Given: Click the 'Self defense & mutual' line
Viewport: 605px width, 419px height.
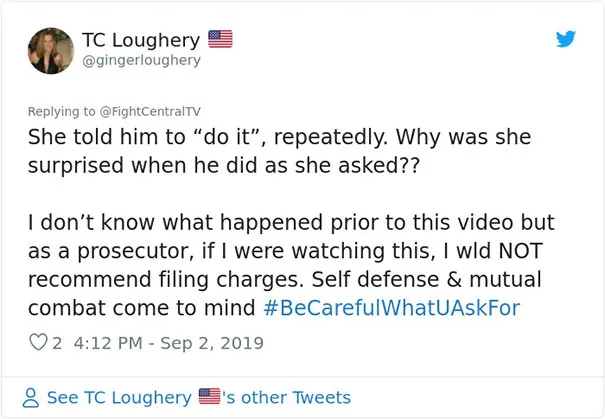Looking at the screenshot, I should [426, 279].
